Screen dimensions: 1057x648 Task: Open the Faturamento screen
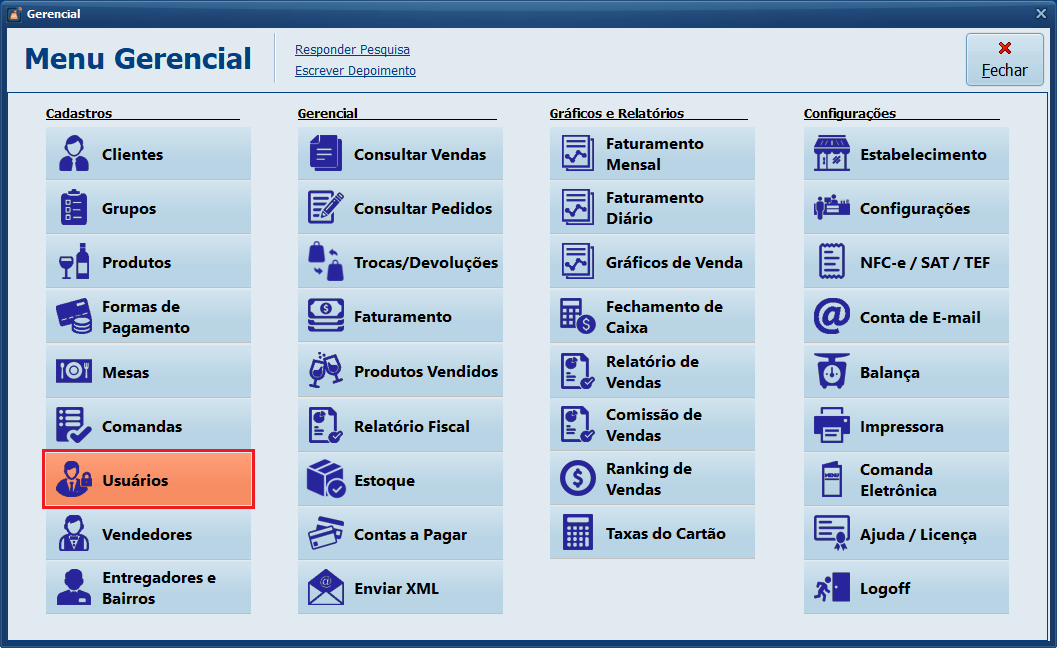click(x=400, y=316)
